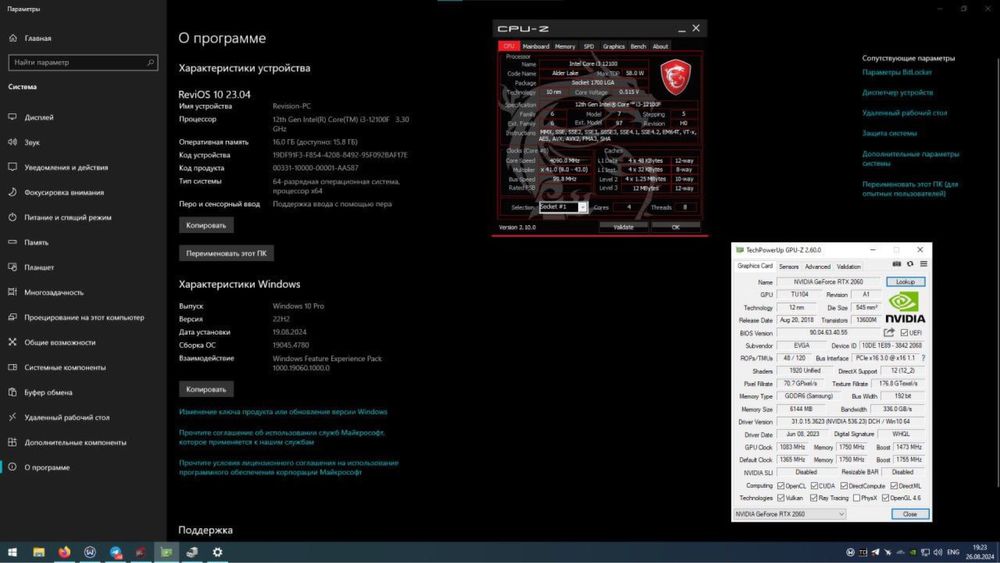1000x563 pixels.
Task: Launch Firefox from the taskbar
Action: click(64, 552)
